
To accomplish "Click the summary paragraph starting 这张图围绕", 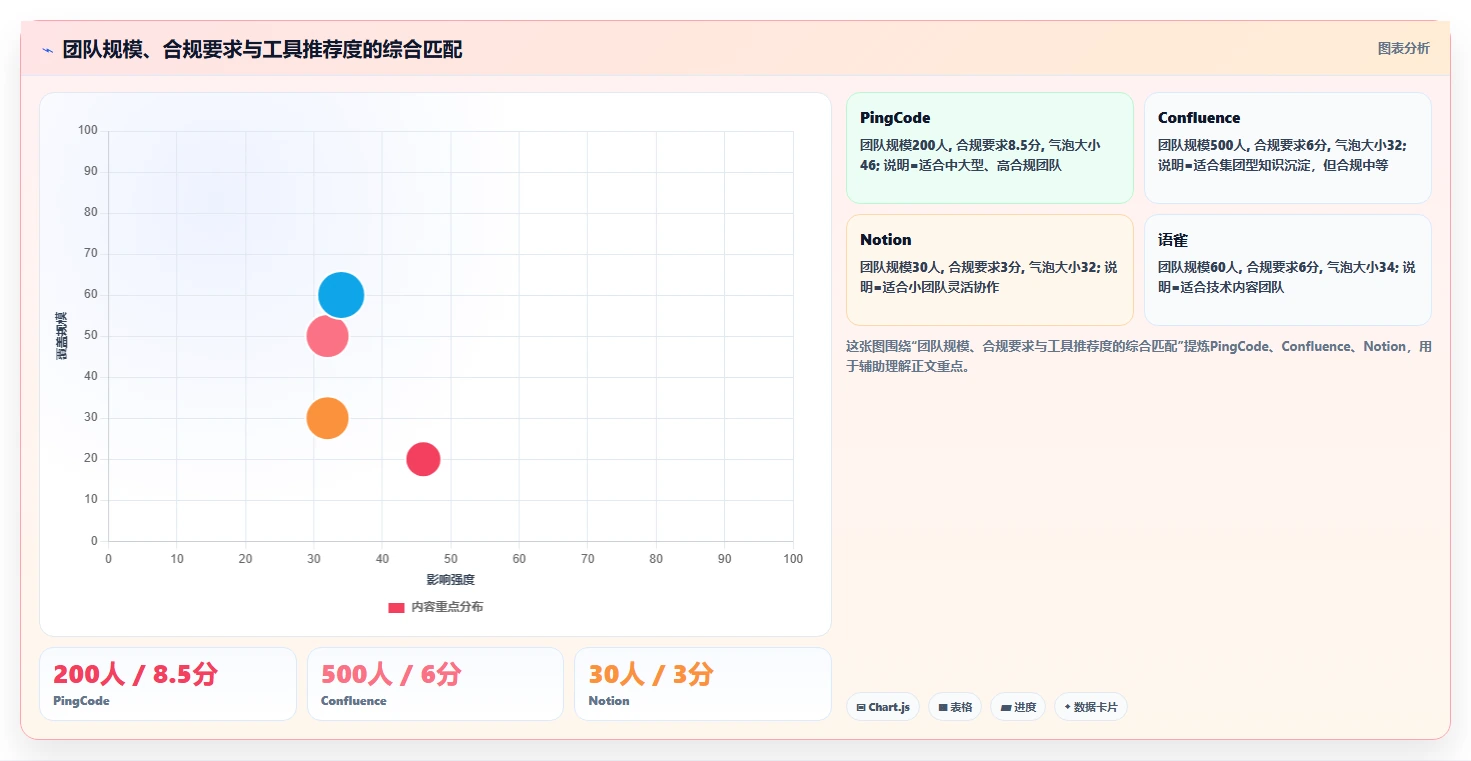I will [x=1138, y=356].
